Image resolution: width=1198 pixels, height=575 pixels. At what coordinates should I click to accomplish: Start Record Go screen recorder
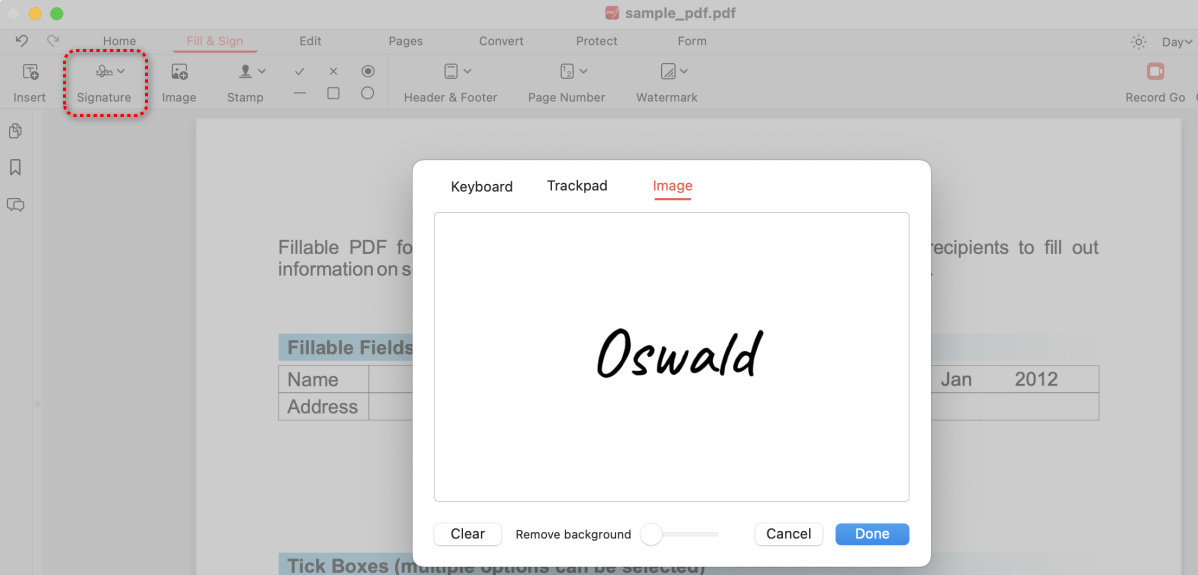pos(1155,83)
